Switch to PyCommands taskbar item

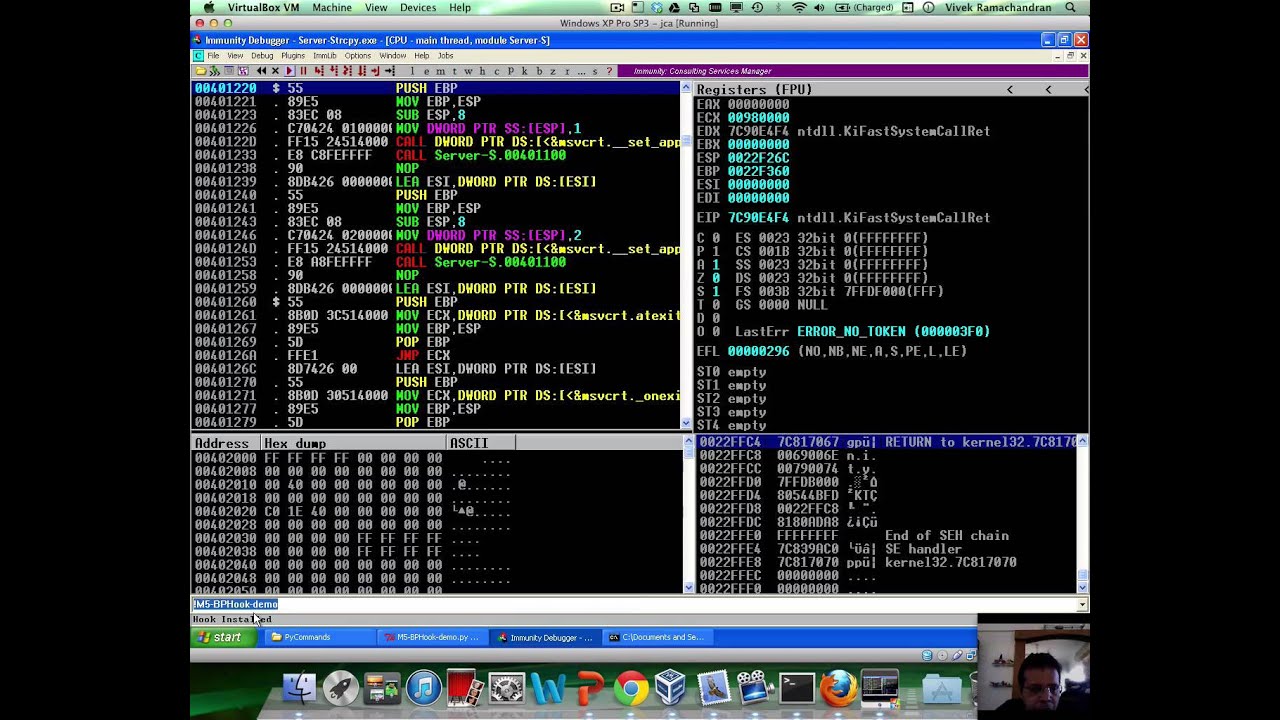click(320, 637)
